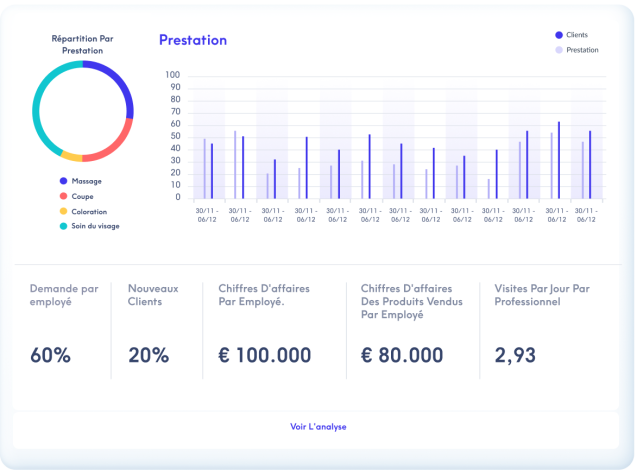The image size is (637, 470).
Task: Click the red Coupe legend dot
Action: click(63, 196)
